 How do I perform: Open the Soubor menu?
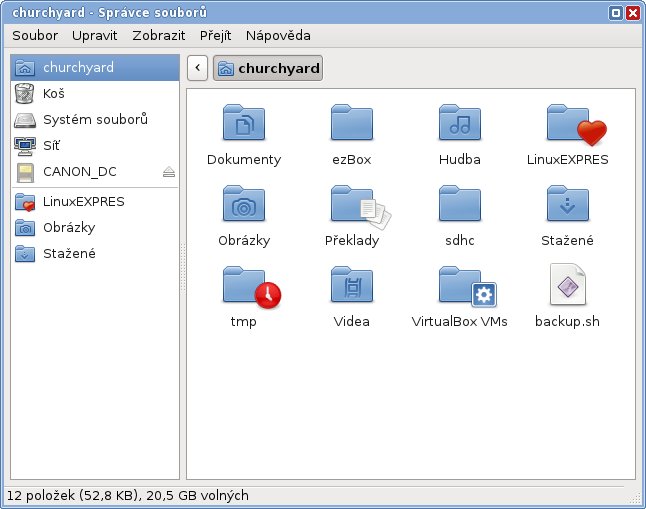[x=35, y=35]
